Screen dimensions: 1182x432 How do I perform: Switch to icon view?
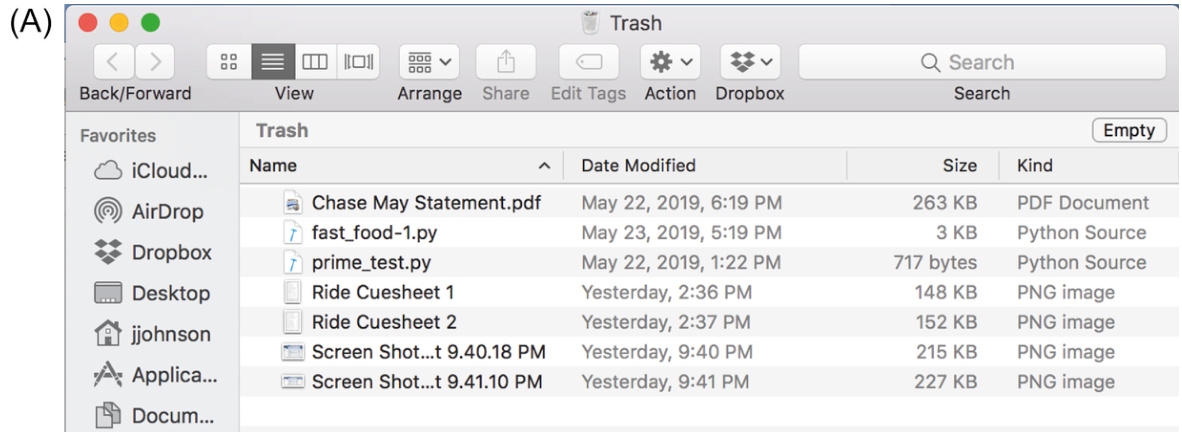point(229,62)
